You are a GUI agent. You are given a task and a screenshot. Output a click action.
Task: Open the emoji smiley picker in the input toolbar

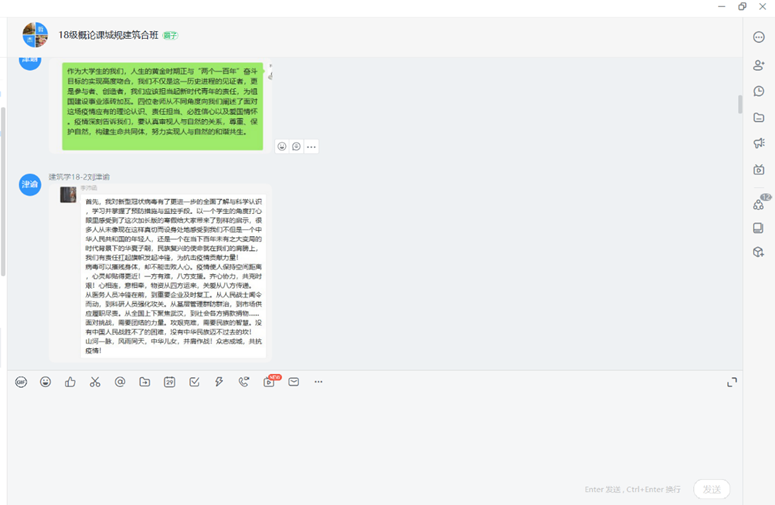[x=45, y=382]
